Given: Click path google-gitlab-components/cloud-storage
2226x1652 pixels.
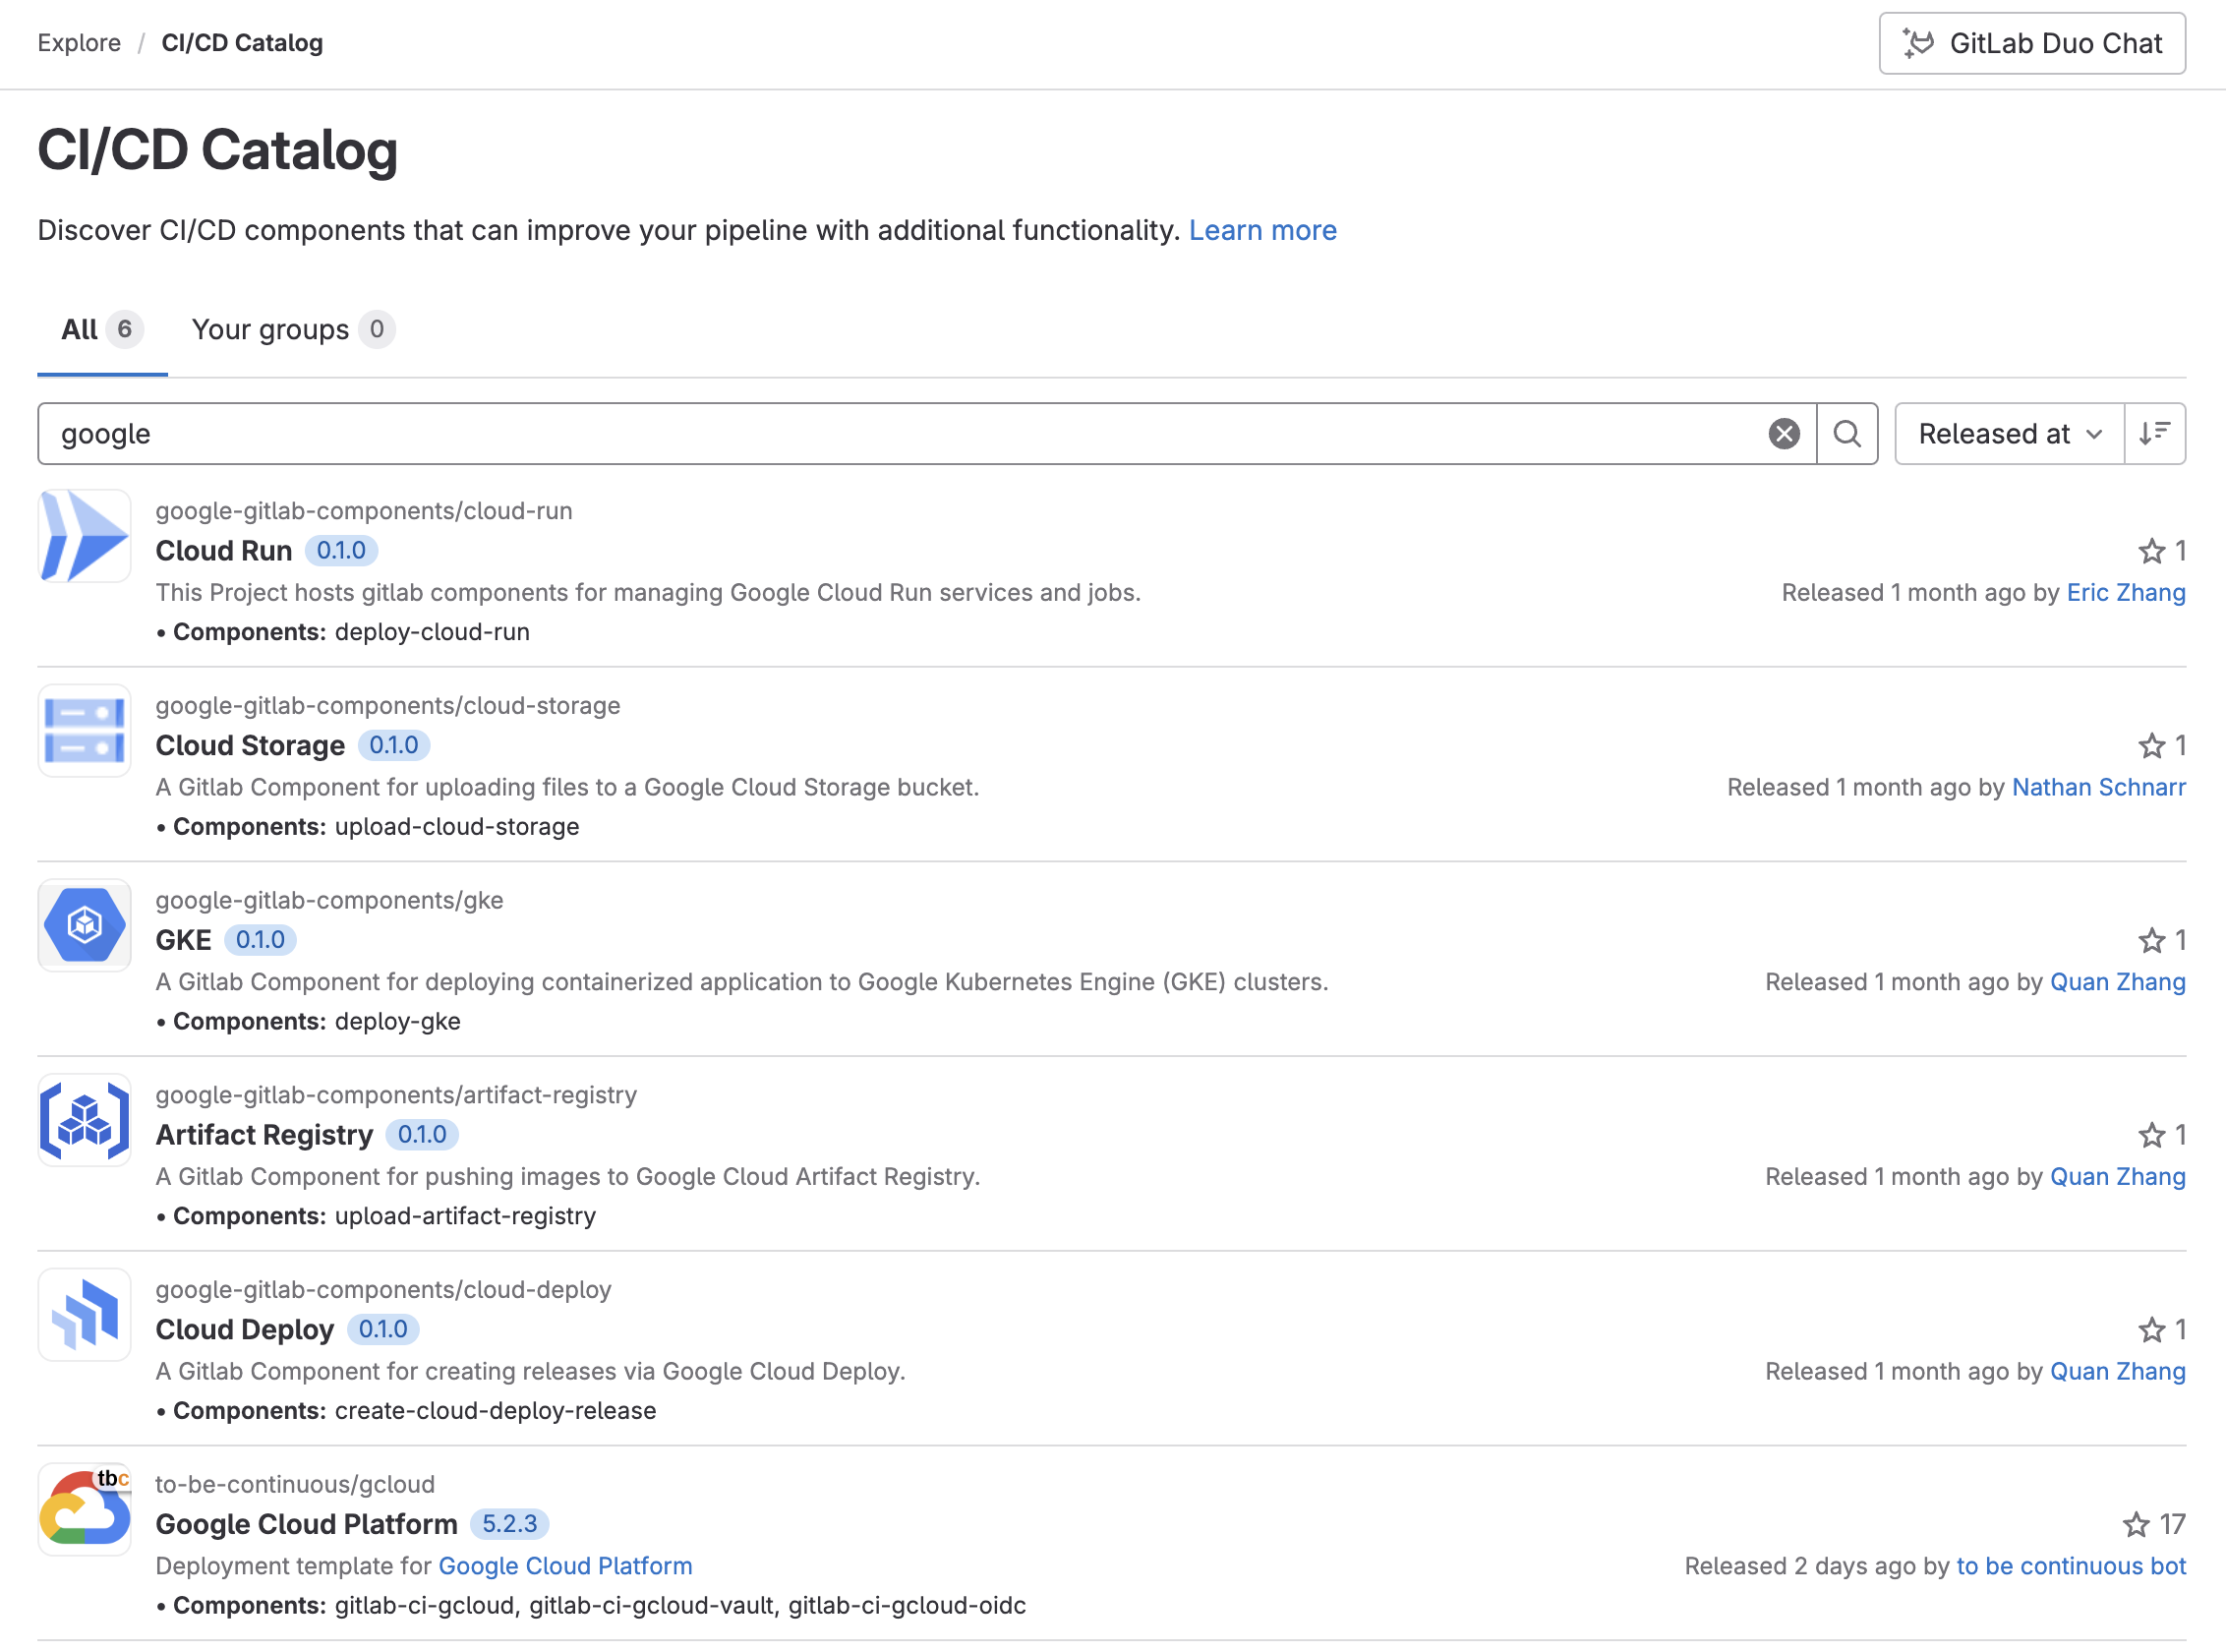Looking at the screenshot, I should [x=388, y=707].
